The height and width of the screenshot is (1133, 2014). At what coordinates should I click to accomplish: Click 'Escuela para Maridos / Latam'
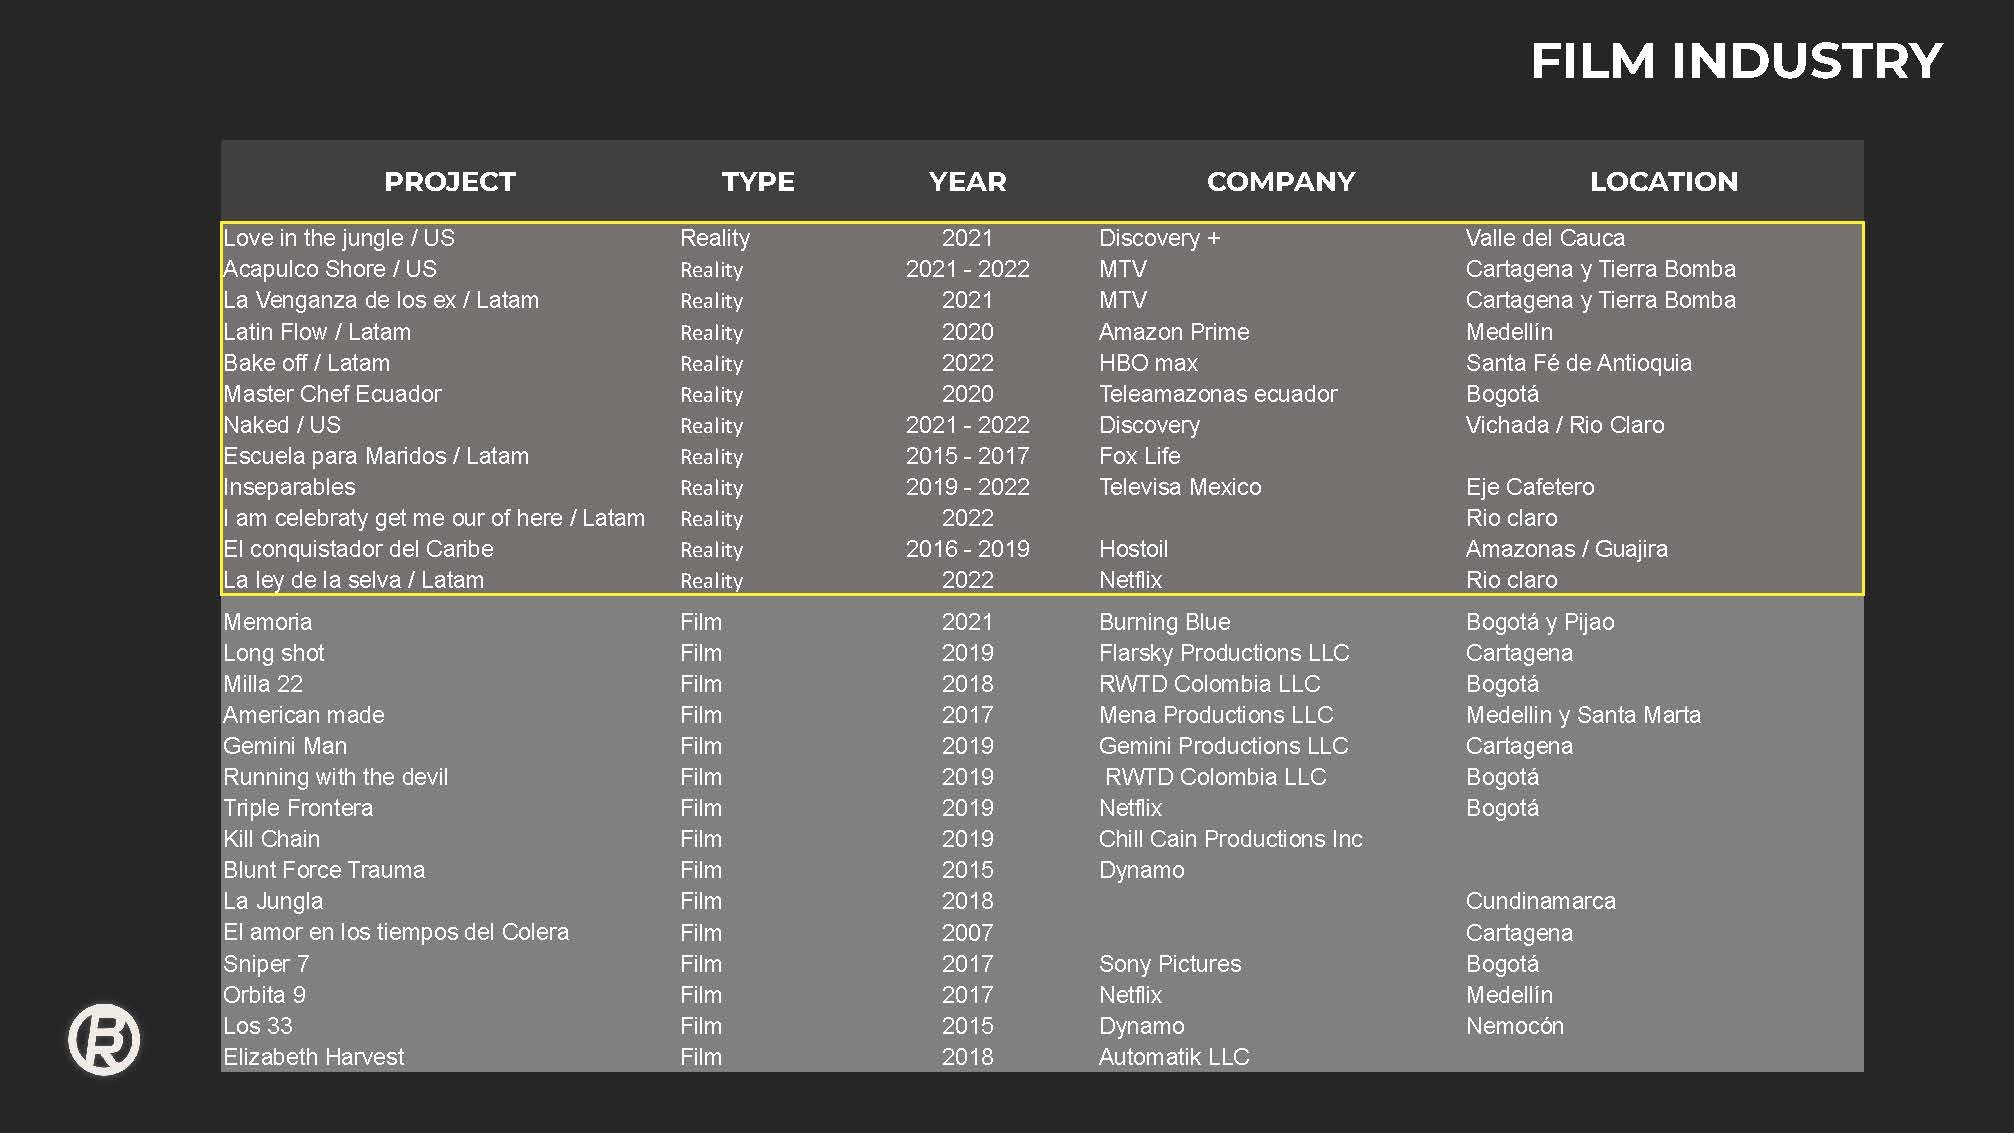(376, 456)
